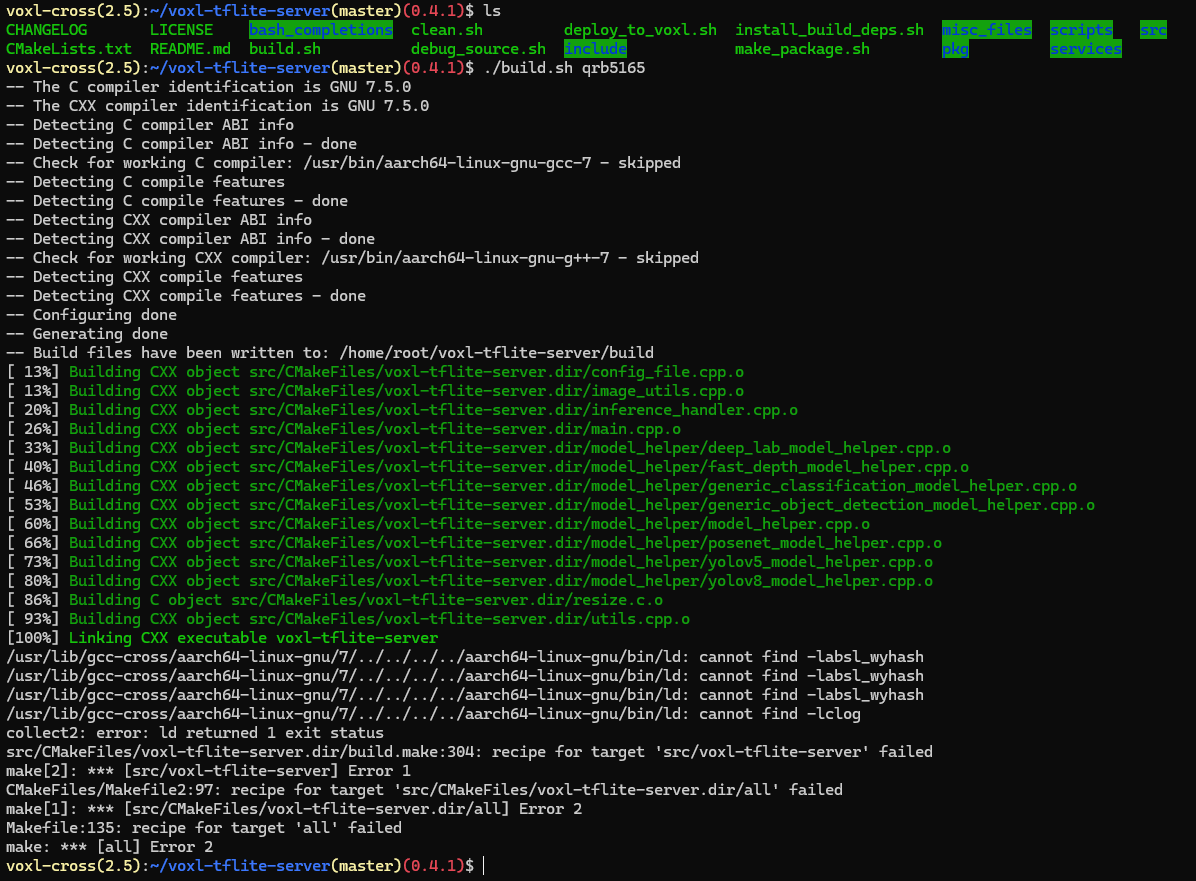Viewport: 1196px width, 881px height.
Task: Click the config_file.cpp.o build line
Action: [375, 372]
